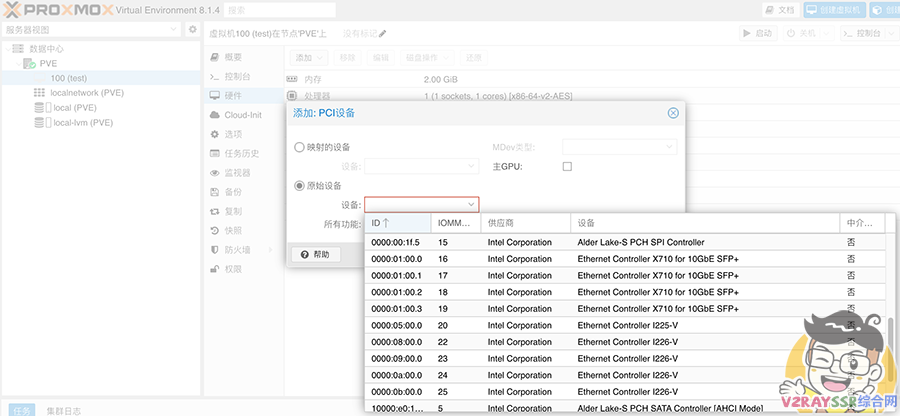900x416 pixels.
Task: Click the pencil icon to edit tags
Action: pos(382,33)
